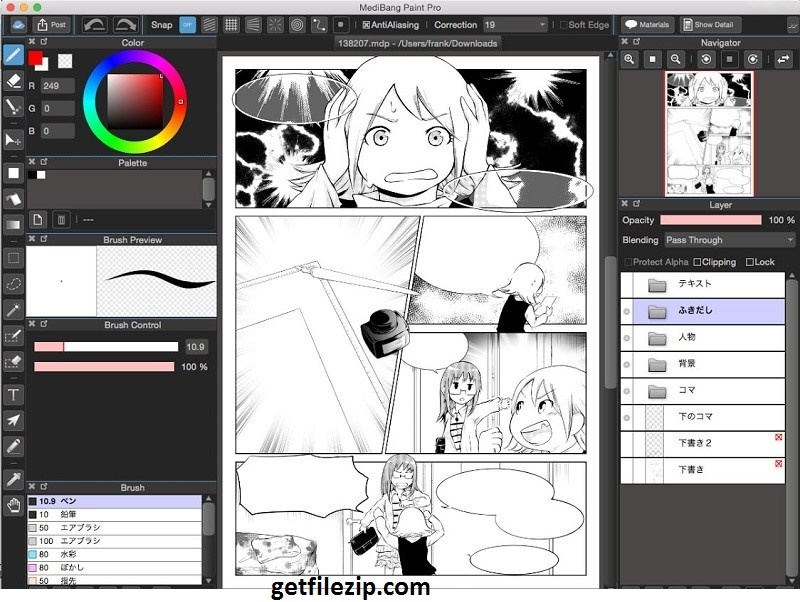The image size is (800, 602).
Task: Add new palette color with page icon
Action: point(38,220)
